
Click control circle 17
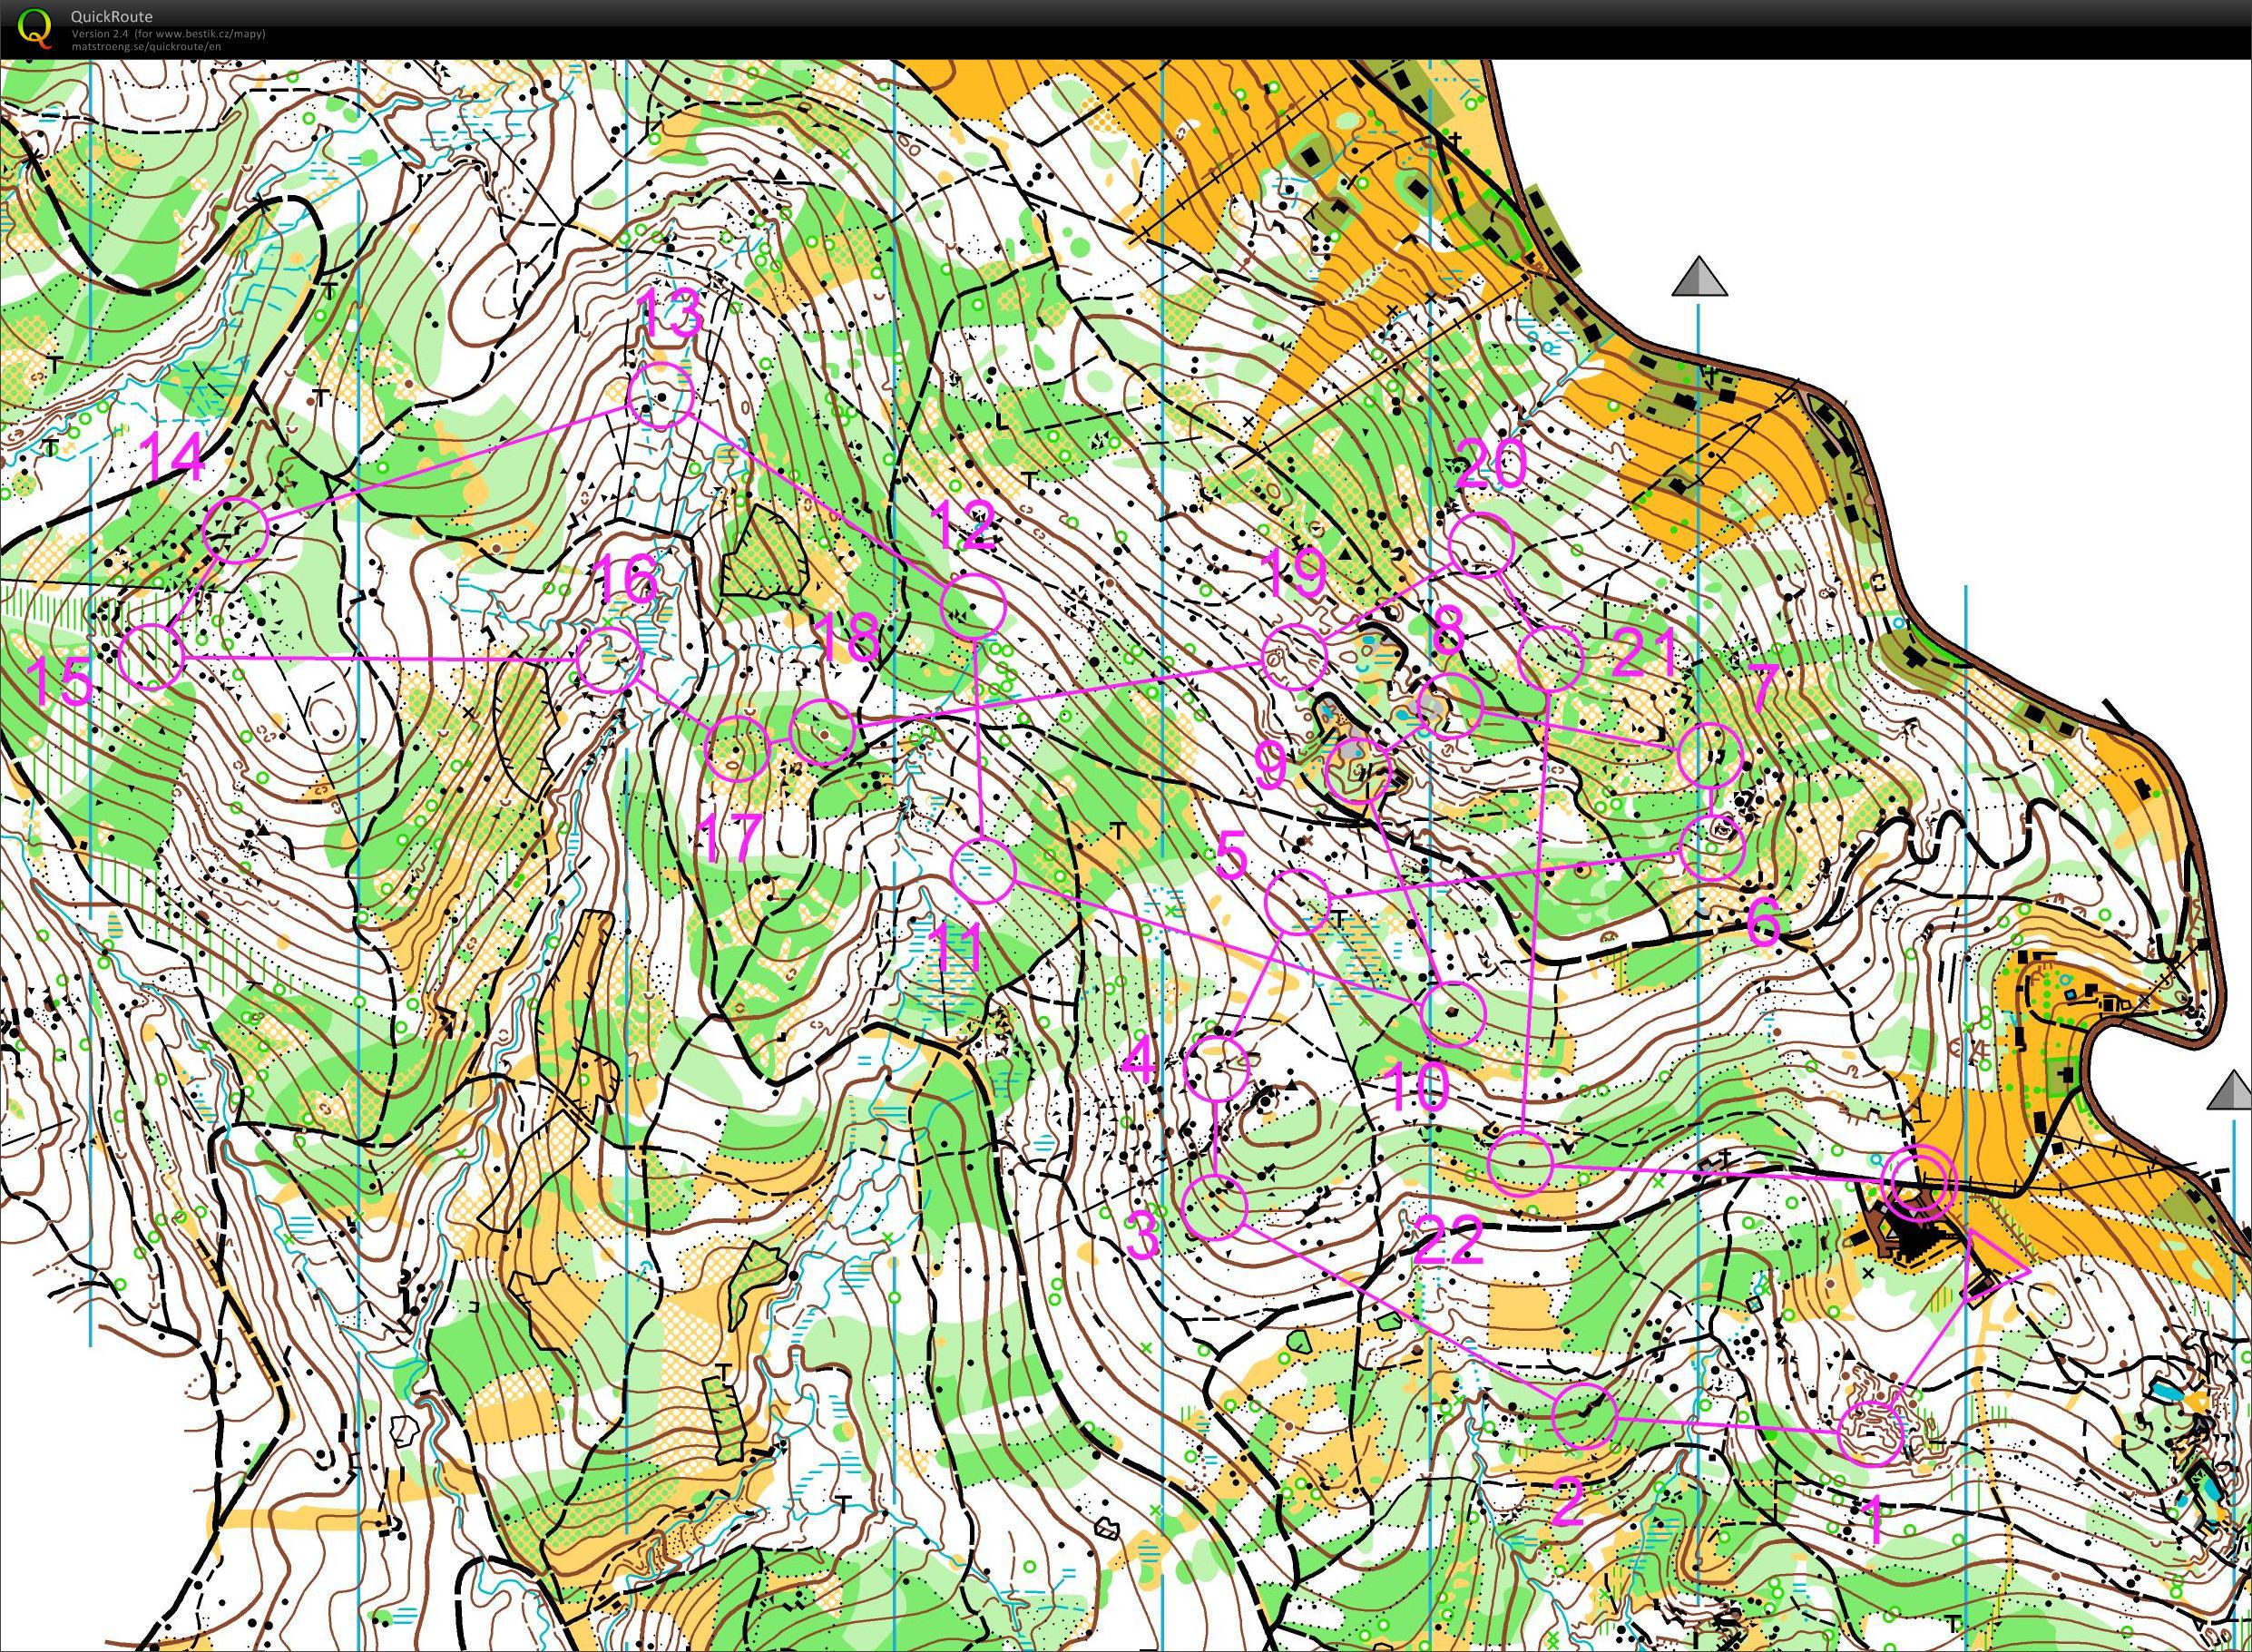click(738, 748)
